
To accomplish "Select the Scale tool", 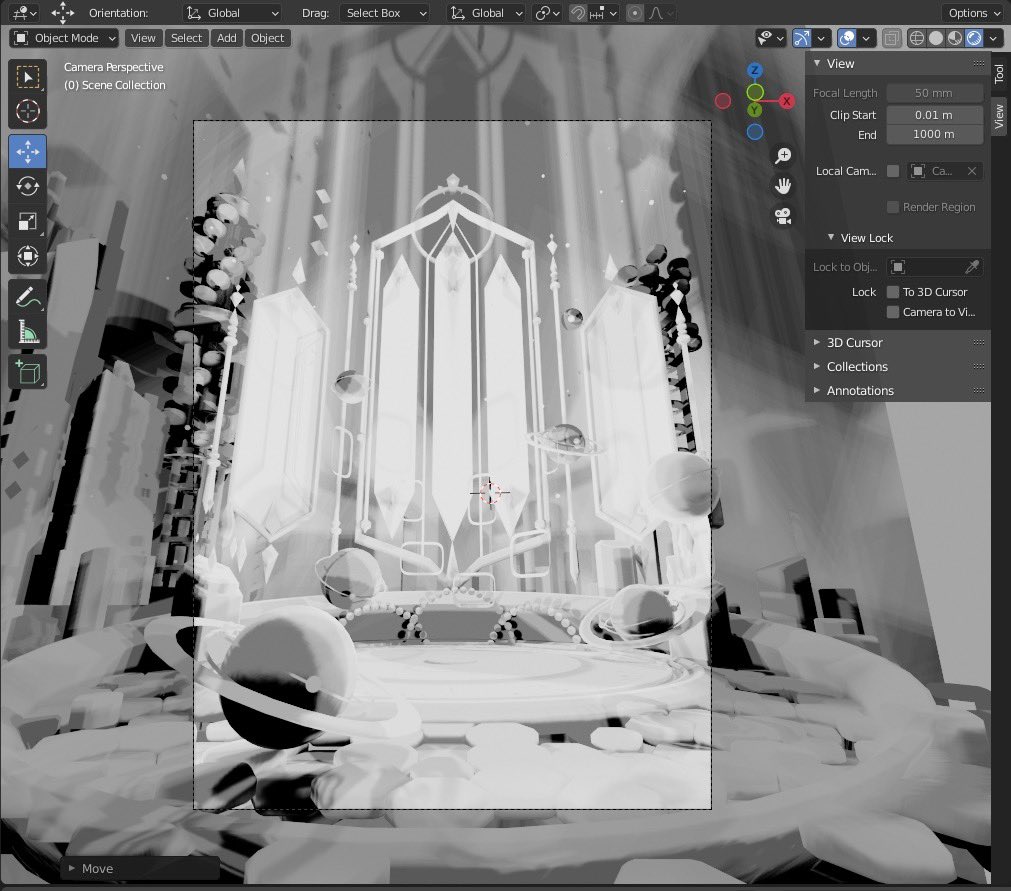I will (27, 221).
